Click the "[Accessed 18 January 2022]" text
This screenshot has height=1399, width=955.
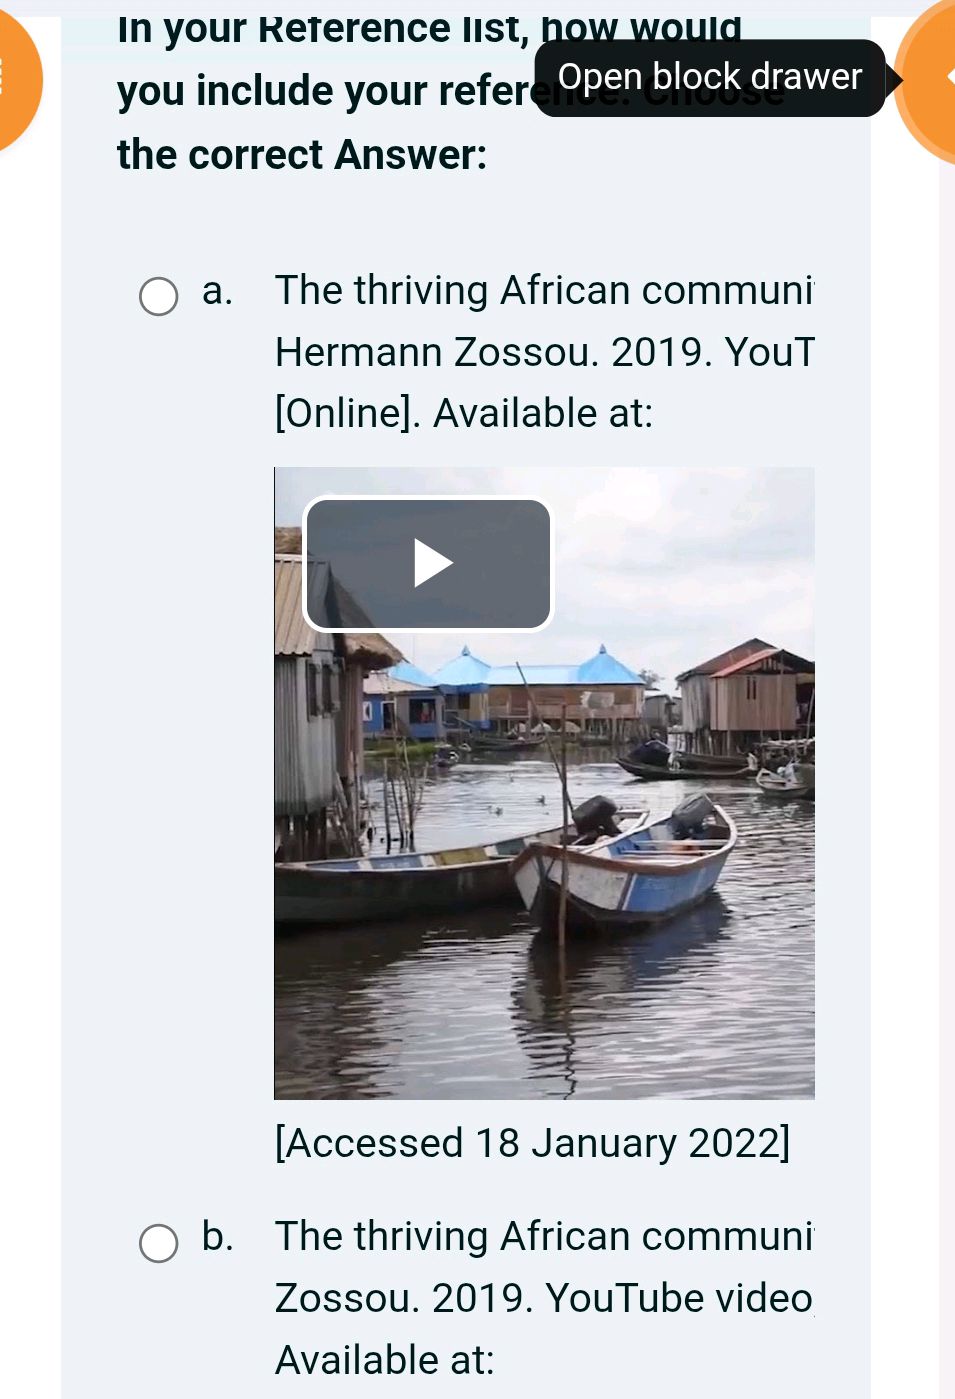(x=532, y=1143)
